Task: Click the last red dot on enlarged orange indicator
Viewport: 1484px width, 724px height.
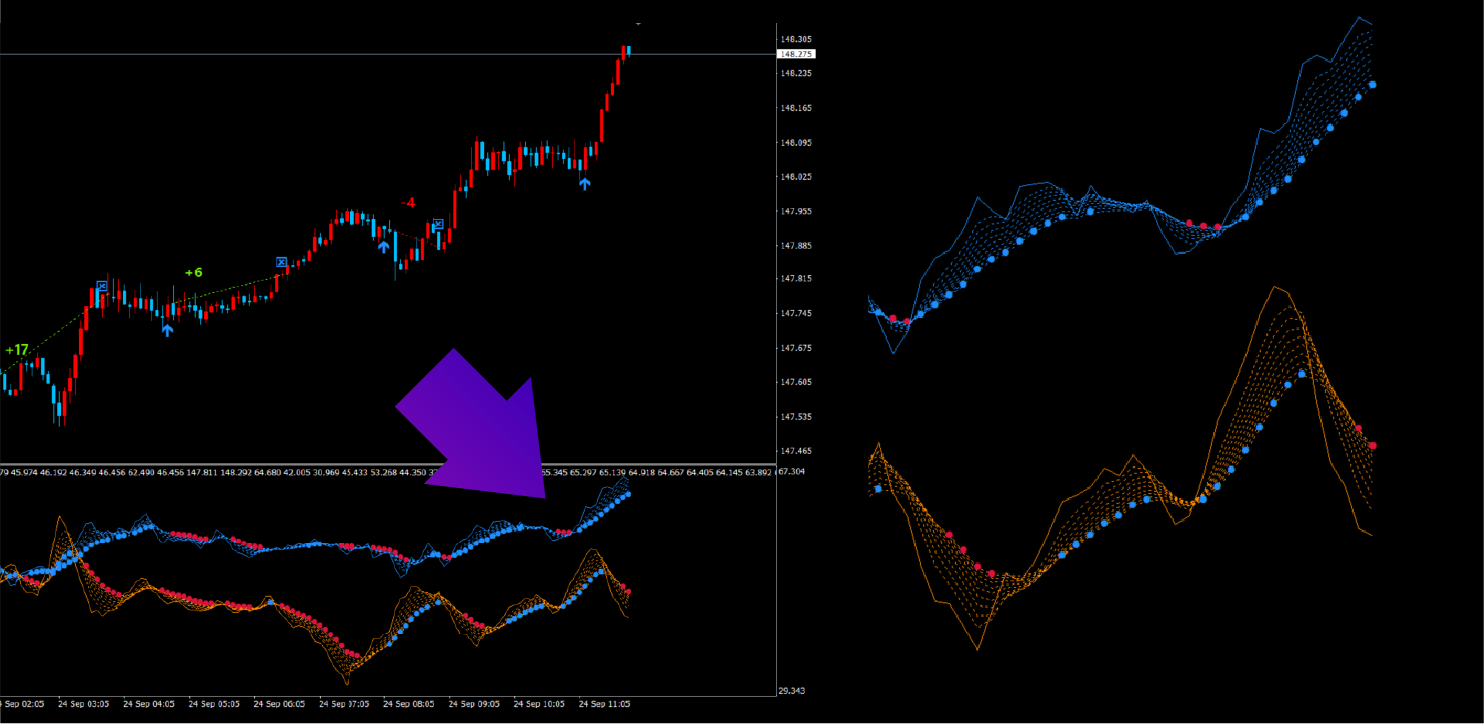Action: (x=1373, y=446)
